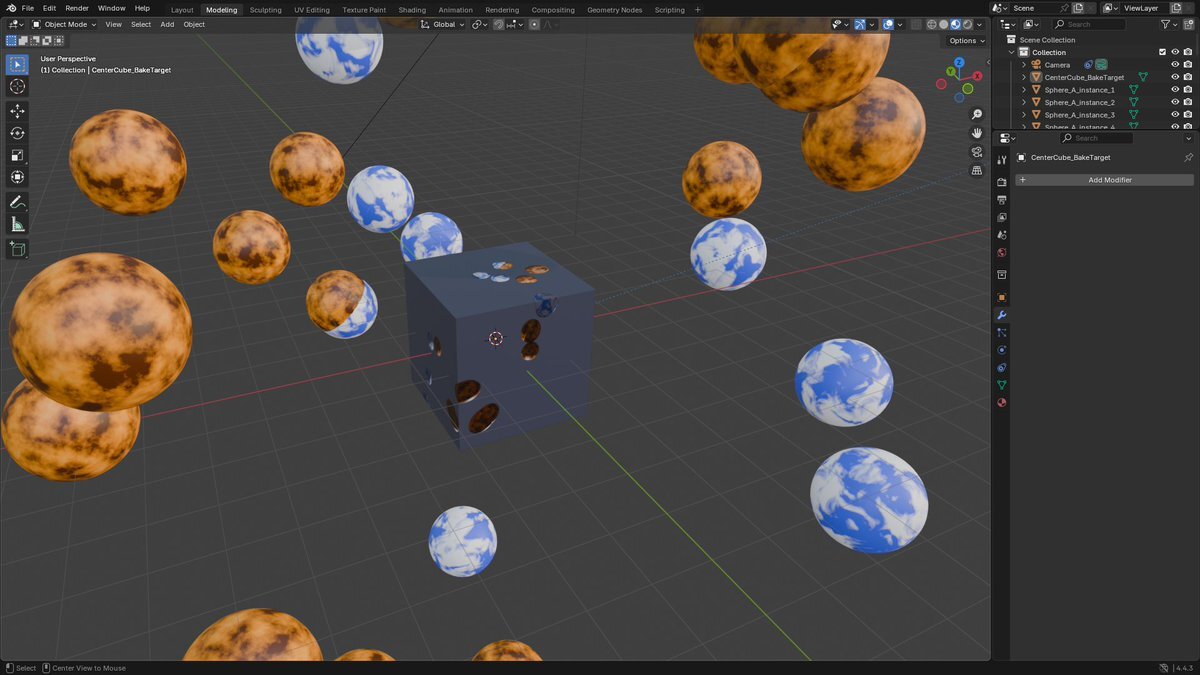Open the viewport Add menu
The width and height of the screenshot is (1200, 675).
pyautogui.click(x=167, y=24)
